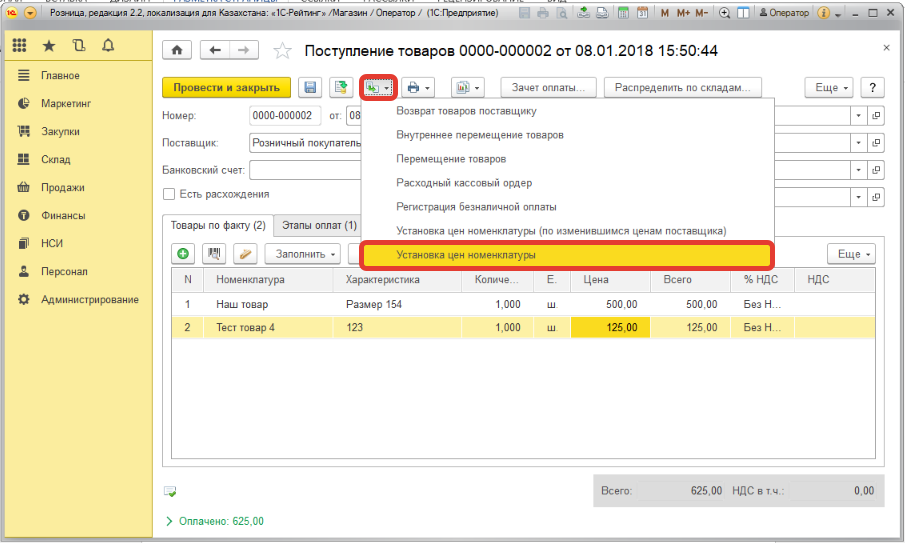Click the "Номер" input field
Image resolution: width=905 pixels, height=543 pixels.
coord(285,116)
